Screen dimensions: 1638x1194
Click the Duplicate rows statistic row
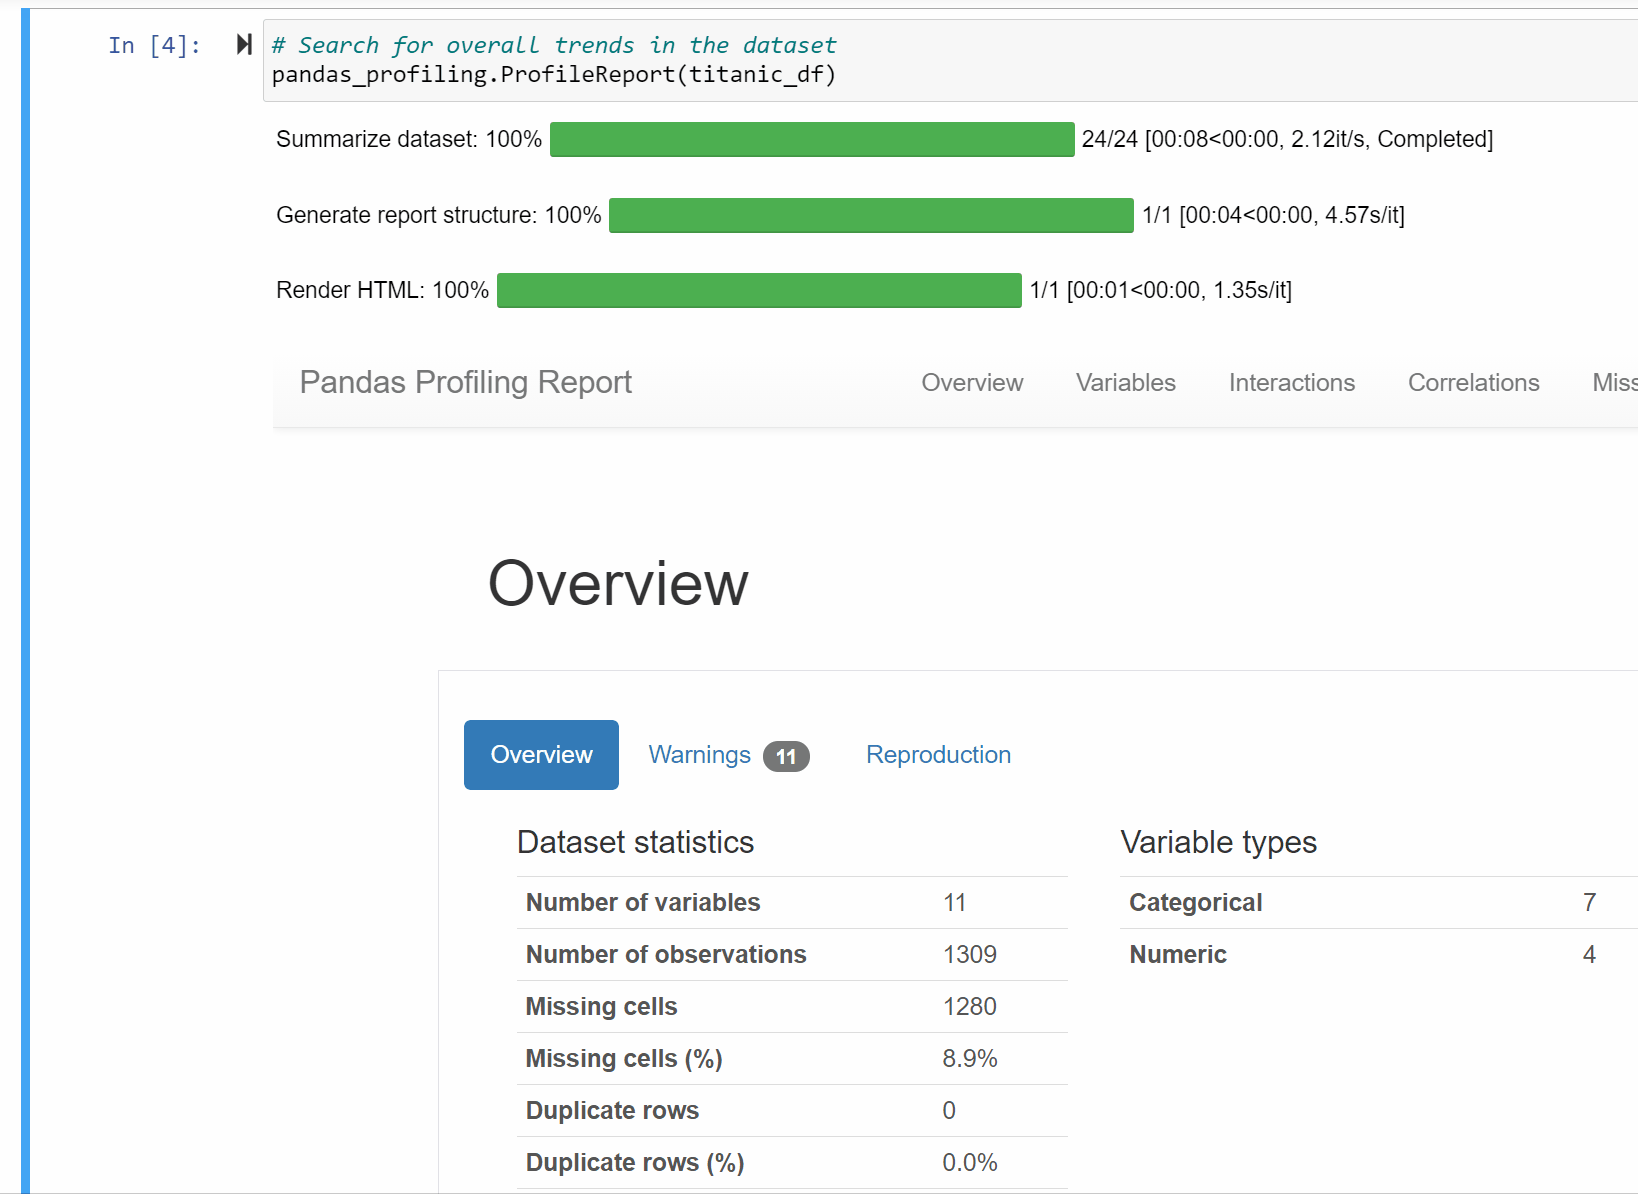(612, 1110)
